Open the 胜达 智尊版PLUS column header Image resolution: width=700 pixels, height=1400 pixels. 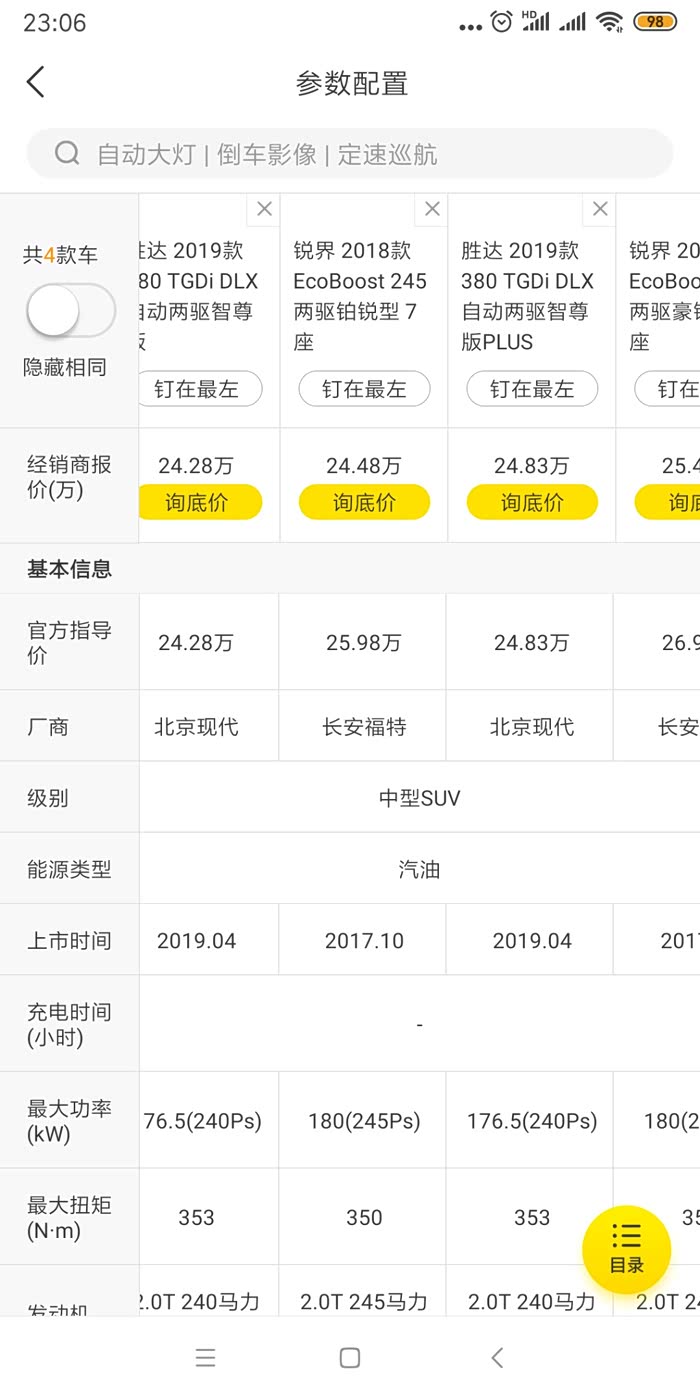click(528, 296)
